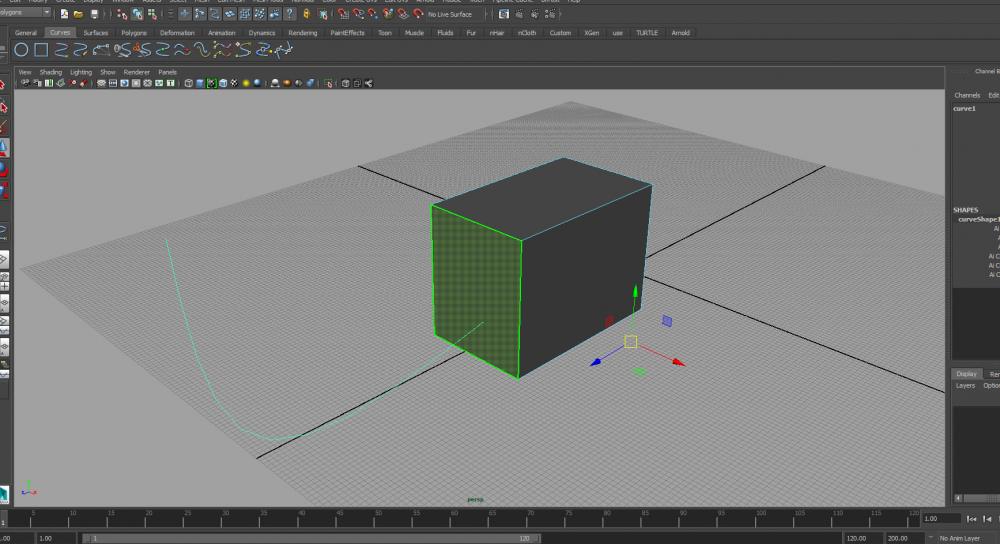Viewport: 1000px width, 544px height.
Task: Click the viewport X-Ray icon
Action: pyautogui.click(x=345, y=84)
